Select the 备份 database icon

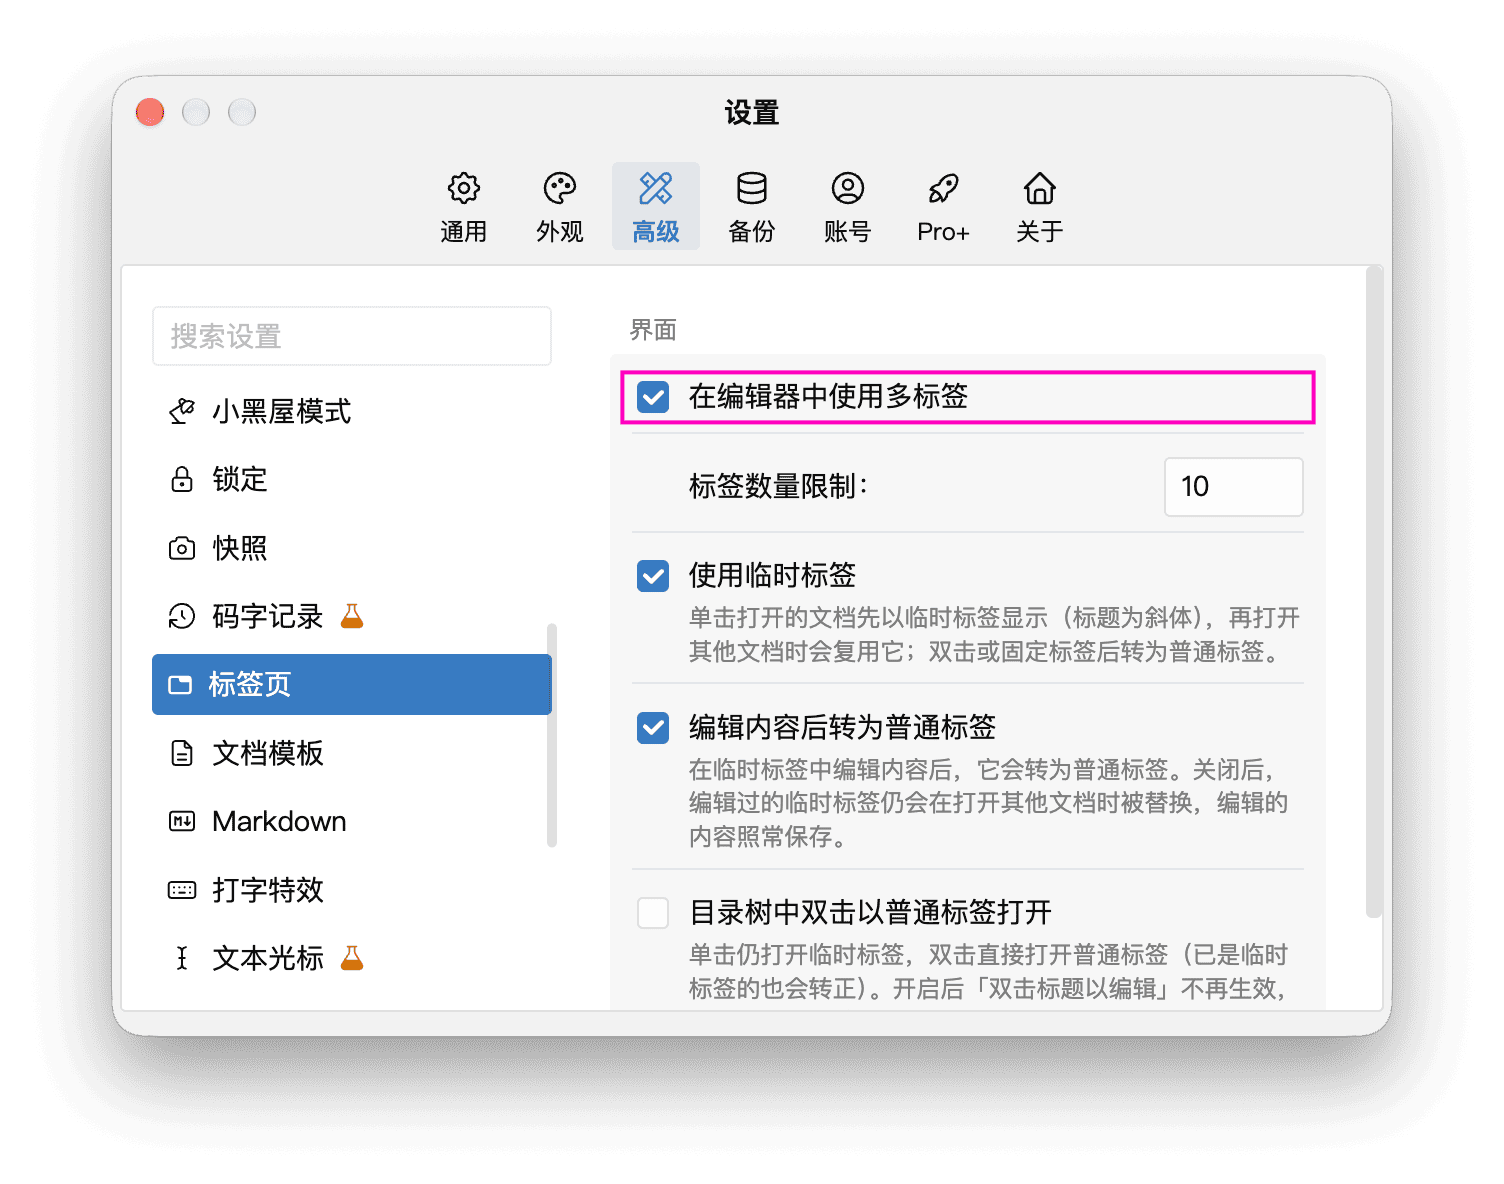click(x=751, y=188)
